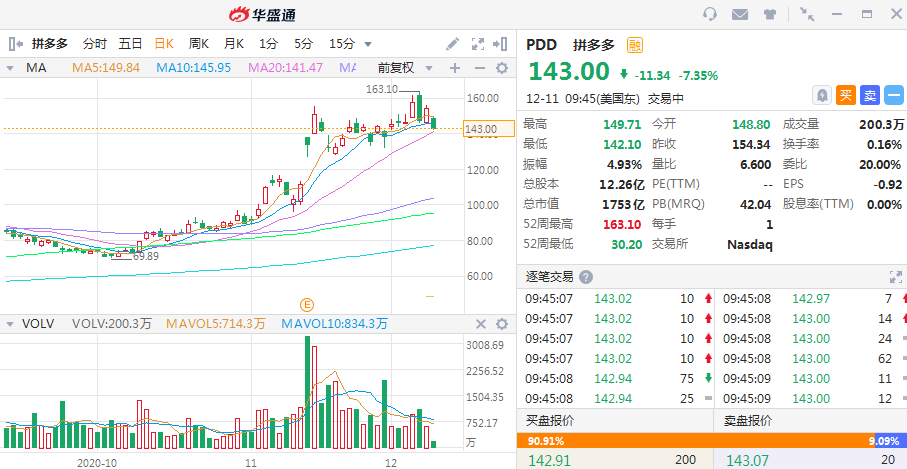The image size is (907, 469).
Task: Open more timeframes dropdown after 15分
Action: tap(367, 44)
